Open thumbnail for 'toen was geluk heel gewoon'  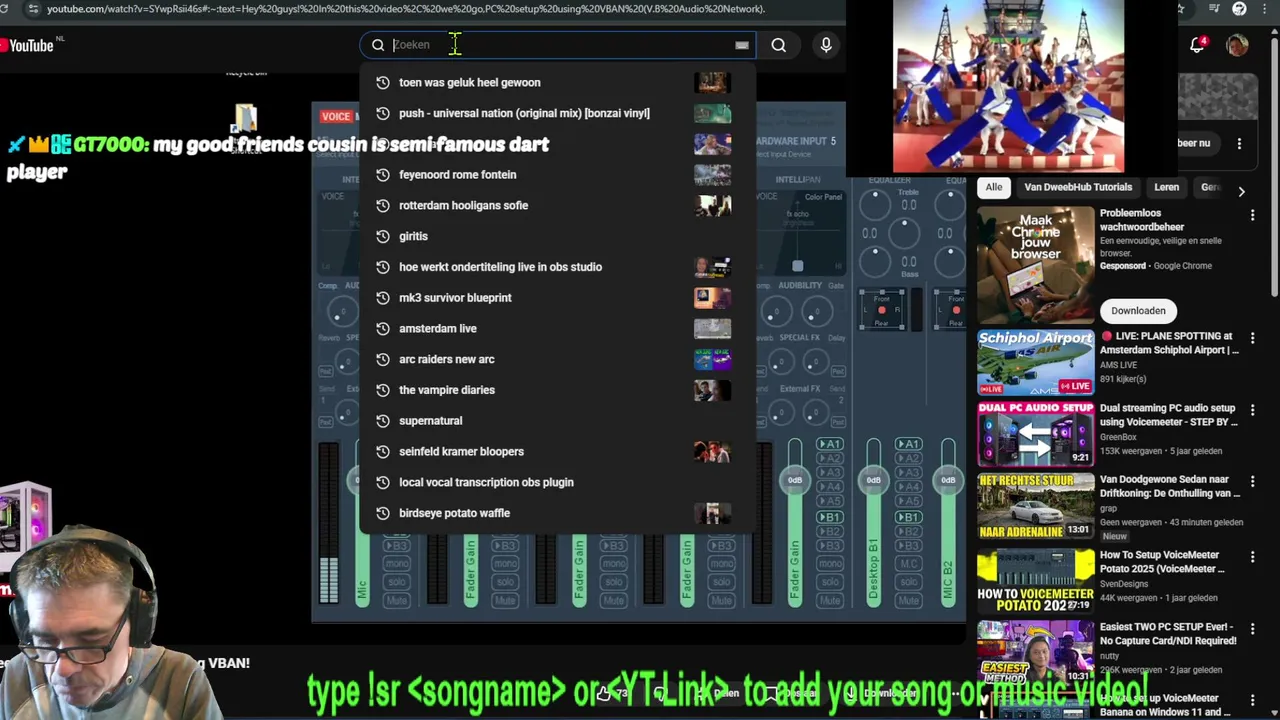point(712,83)
